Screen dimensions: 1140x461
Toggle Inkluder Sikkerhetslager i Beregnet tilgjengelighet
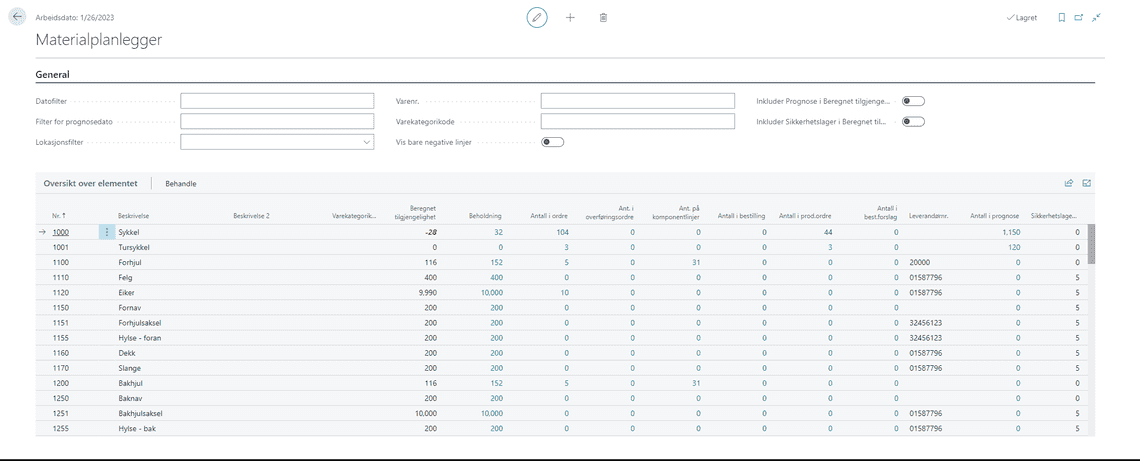coord(913,121)
